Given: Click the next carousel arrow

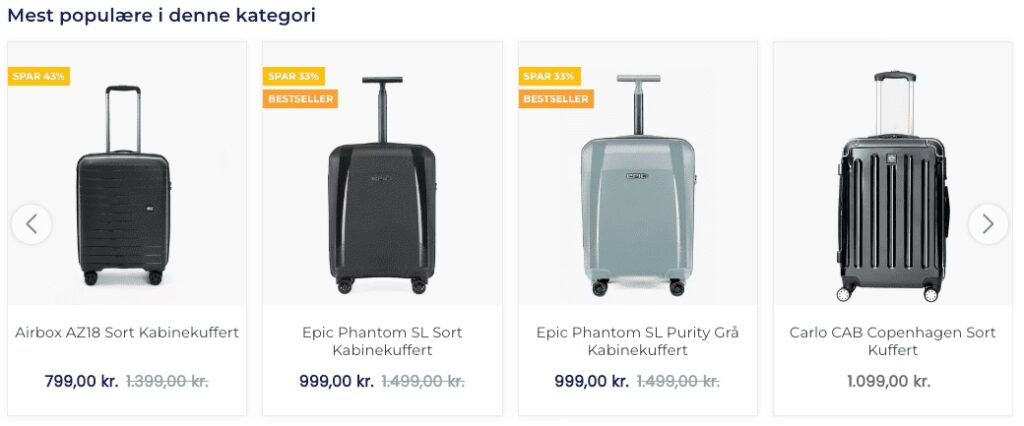Looking at the screenshot, I should point(988,224).
